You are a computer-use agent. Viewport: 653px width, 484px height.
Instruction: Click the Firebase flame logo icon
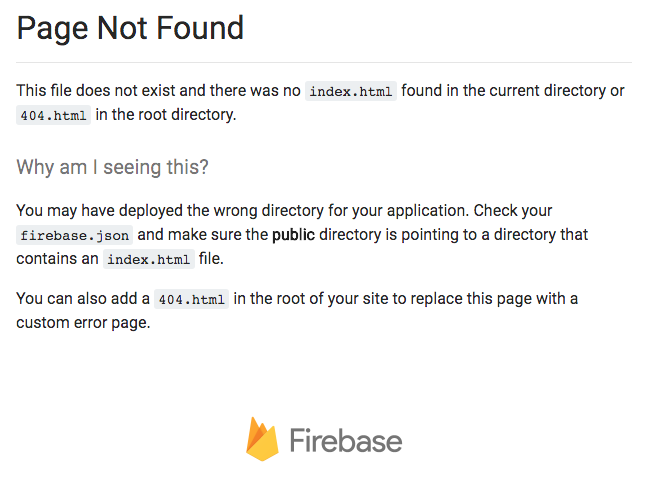click(x=262, y=440)
